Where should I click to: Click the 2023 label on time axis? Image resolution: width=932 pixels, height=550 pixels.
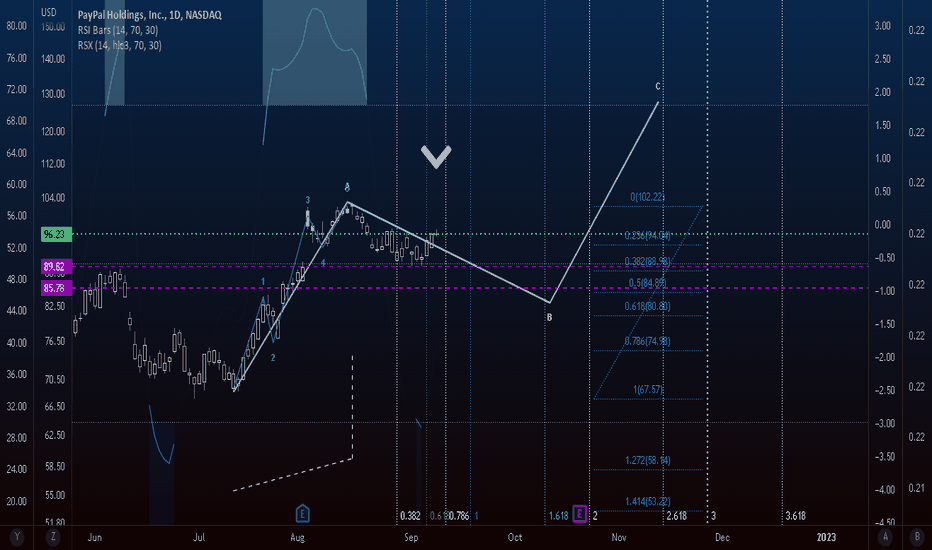826,537
